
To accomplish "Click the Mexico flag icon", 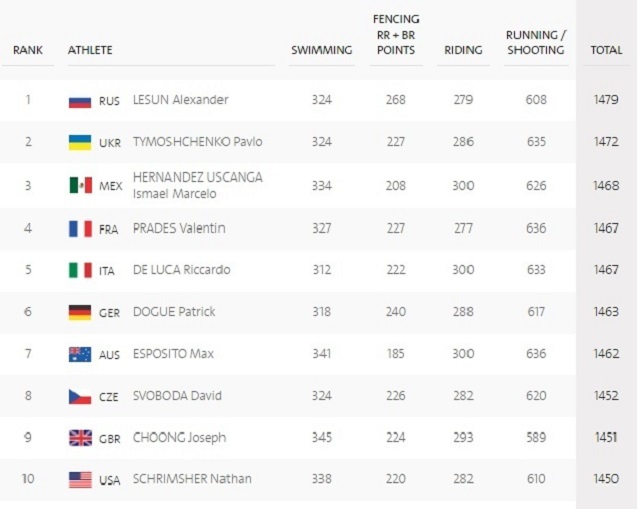I will click(x=80, y=186).
